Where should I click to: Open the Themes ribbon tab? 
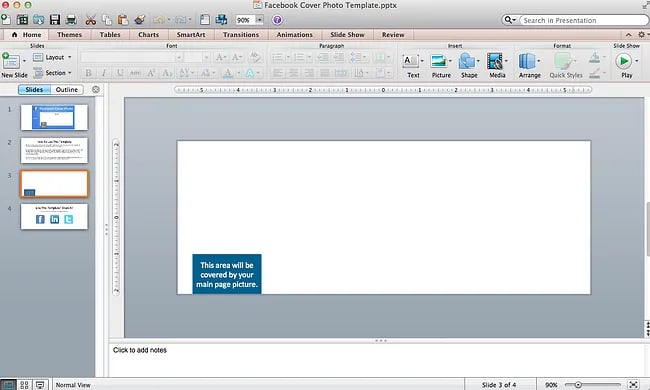(x=69, y=35)
